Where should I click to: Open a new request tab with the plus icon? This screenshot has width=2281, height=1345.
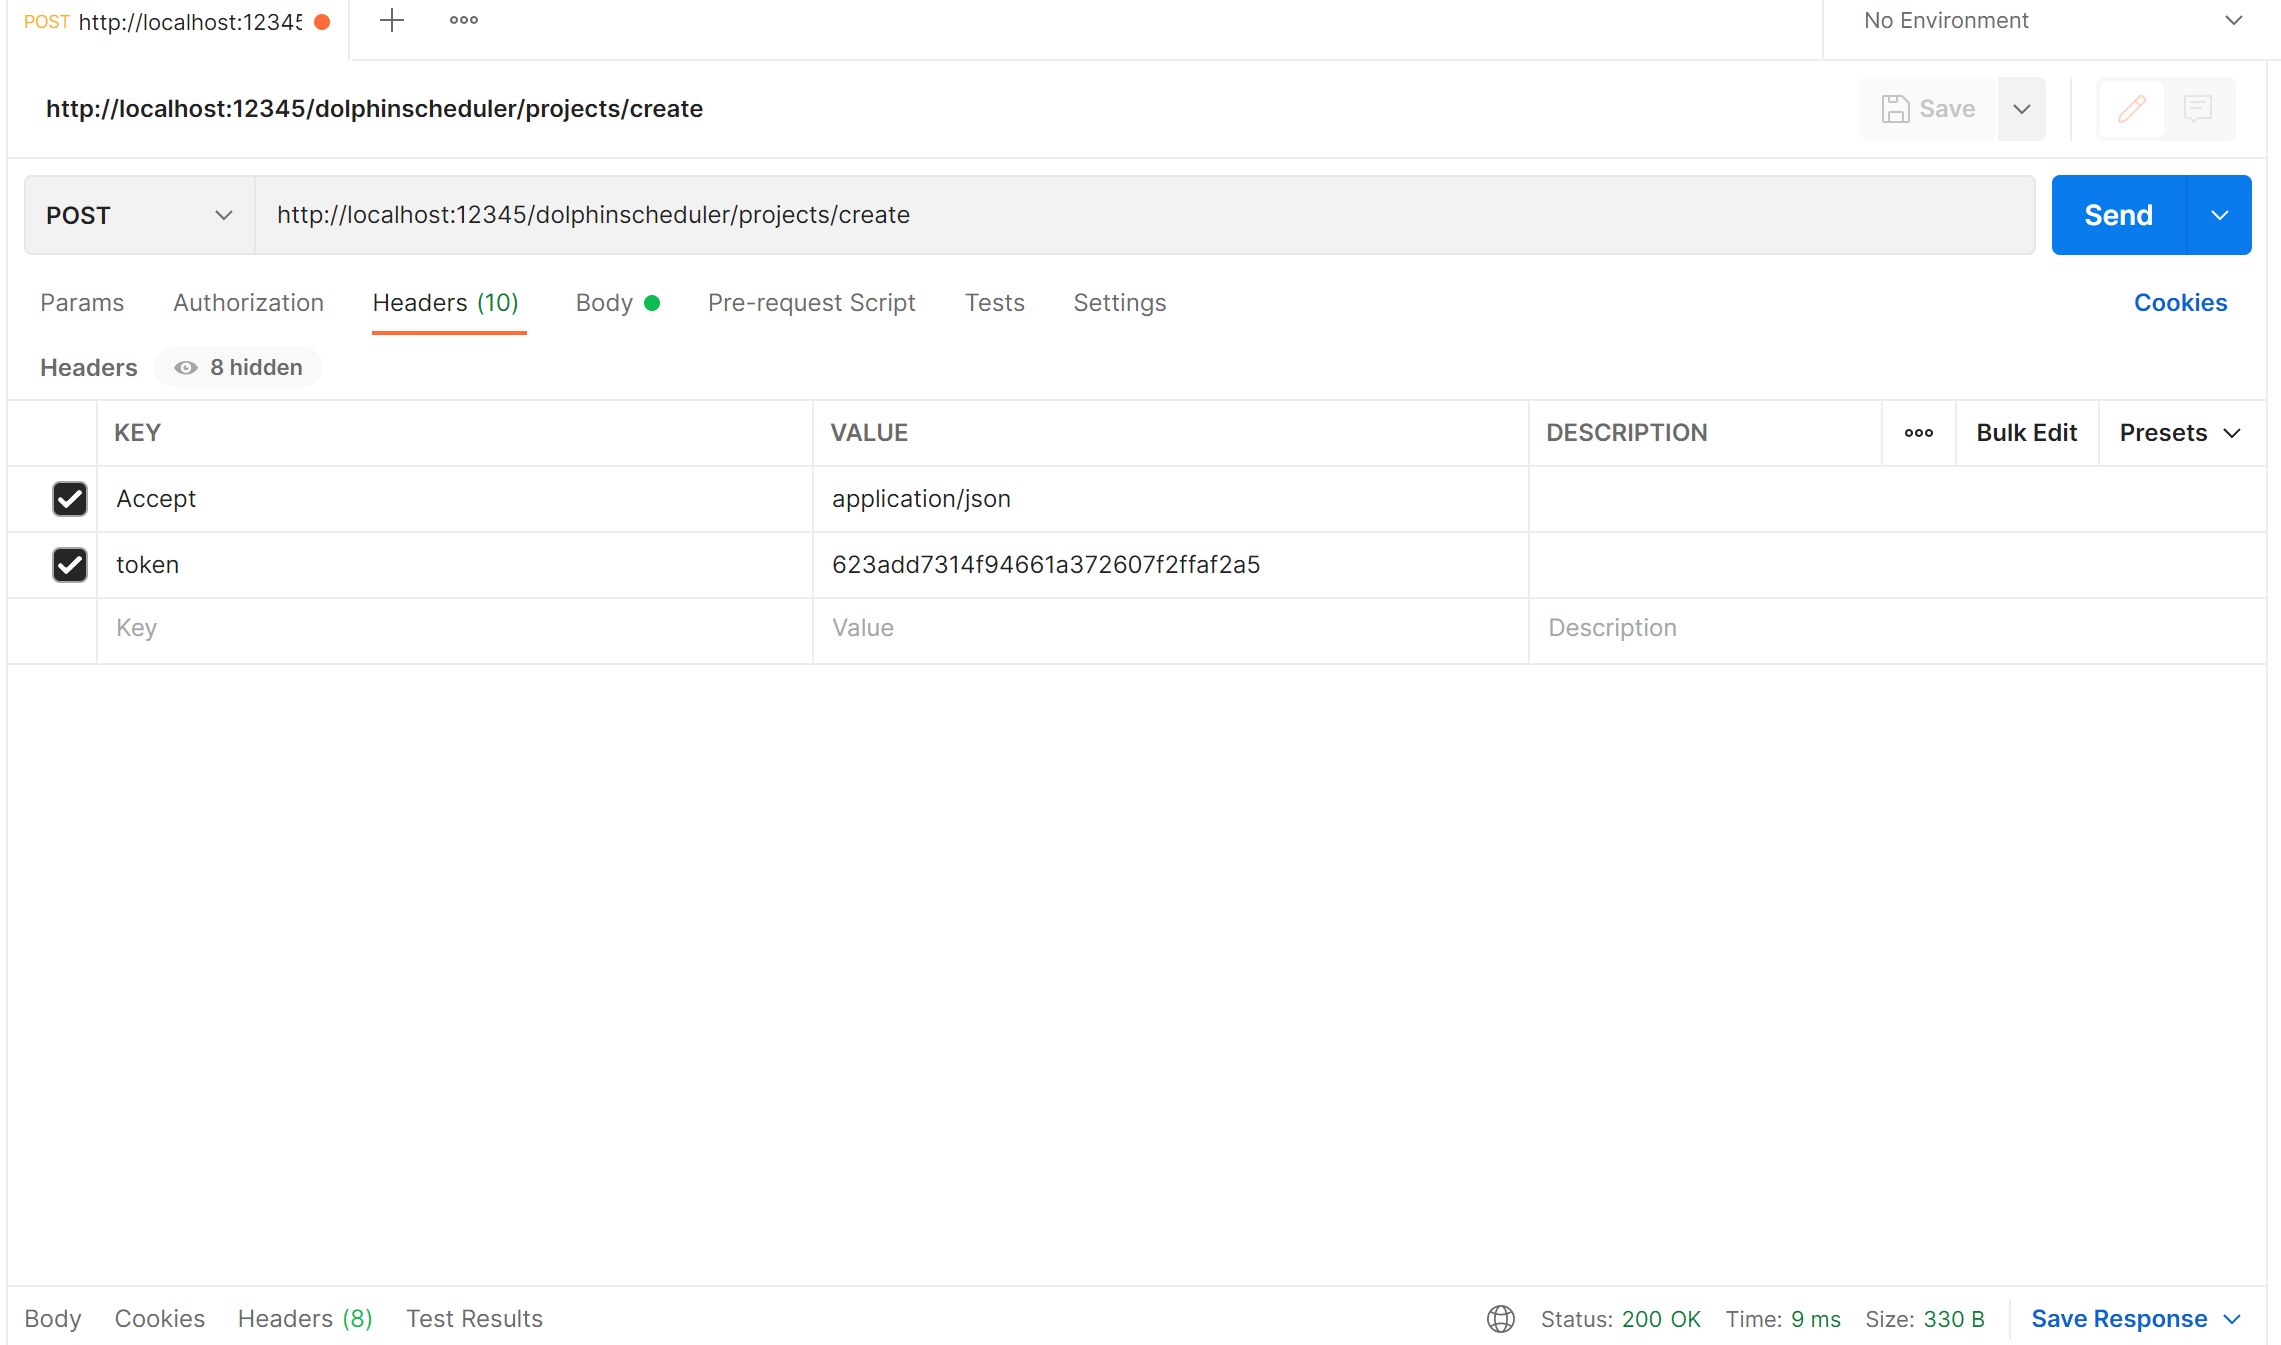pos(390,19)
